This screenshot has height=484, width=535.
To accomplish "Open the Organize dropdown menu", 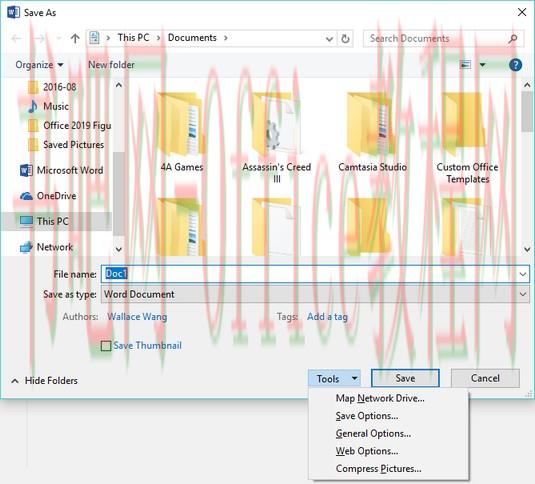I will (39, 65).
